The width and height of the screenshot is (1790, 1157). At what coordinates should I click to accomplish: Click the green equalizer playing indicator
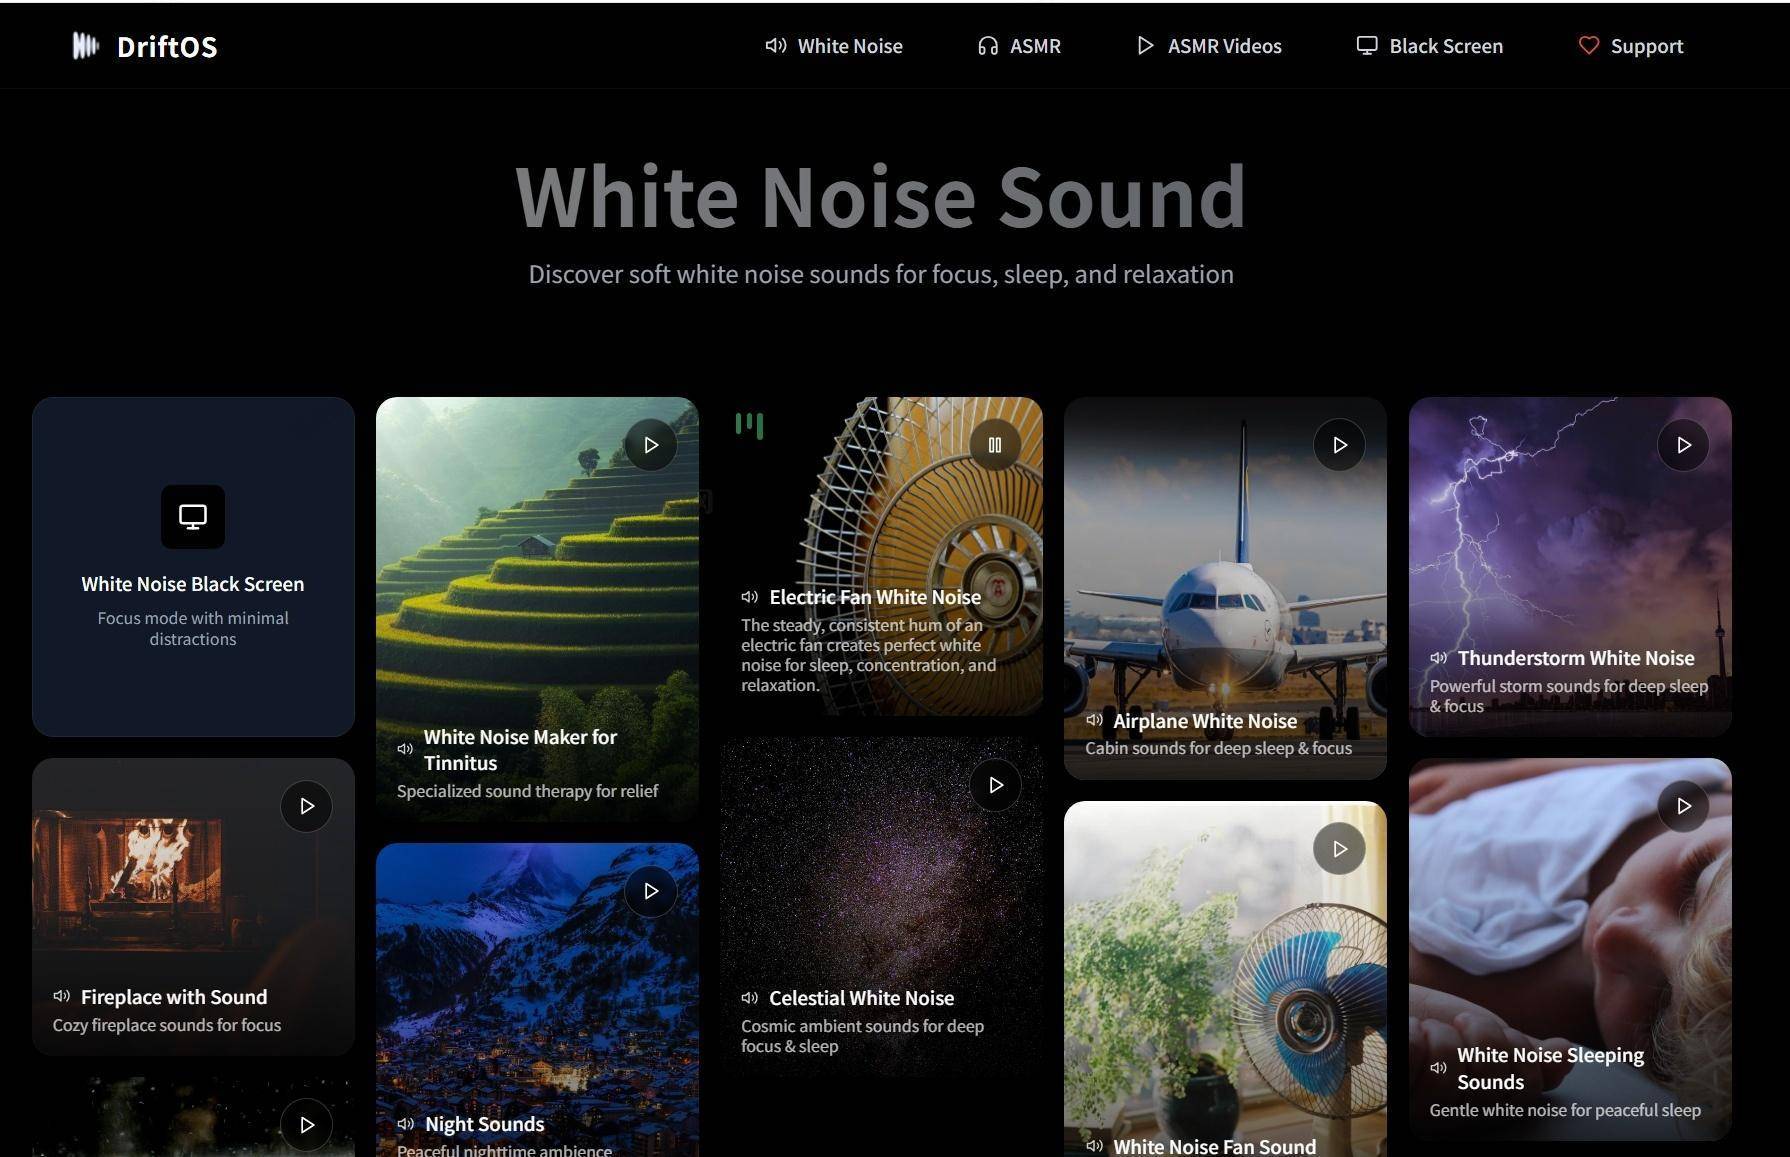(749, 425)
